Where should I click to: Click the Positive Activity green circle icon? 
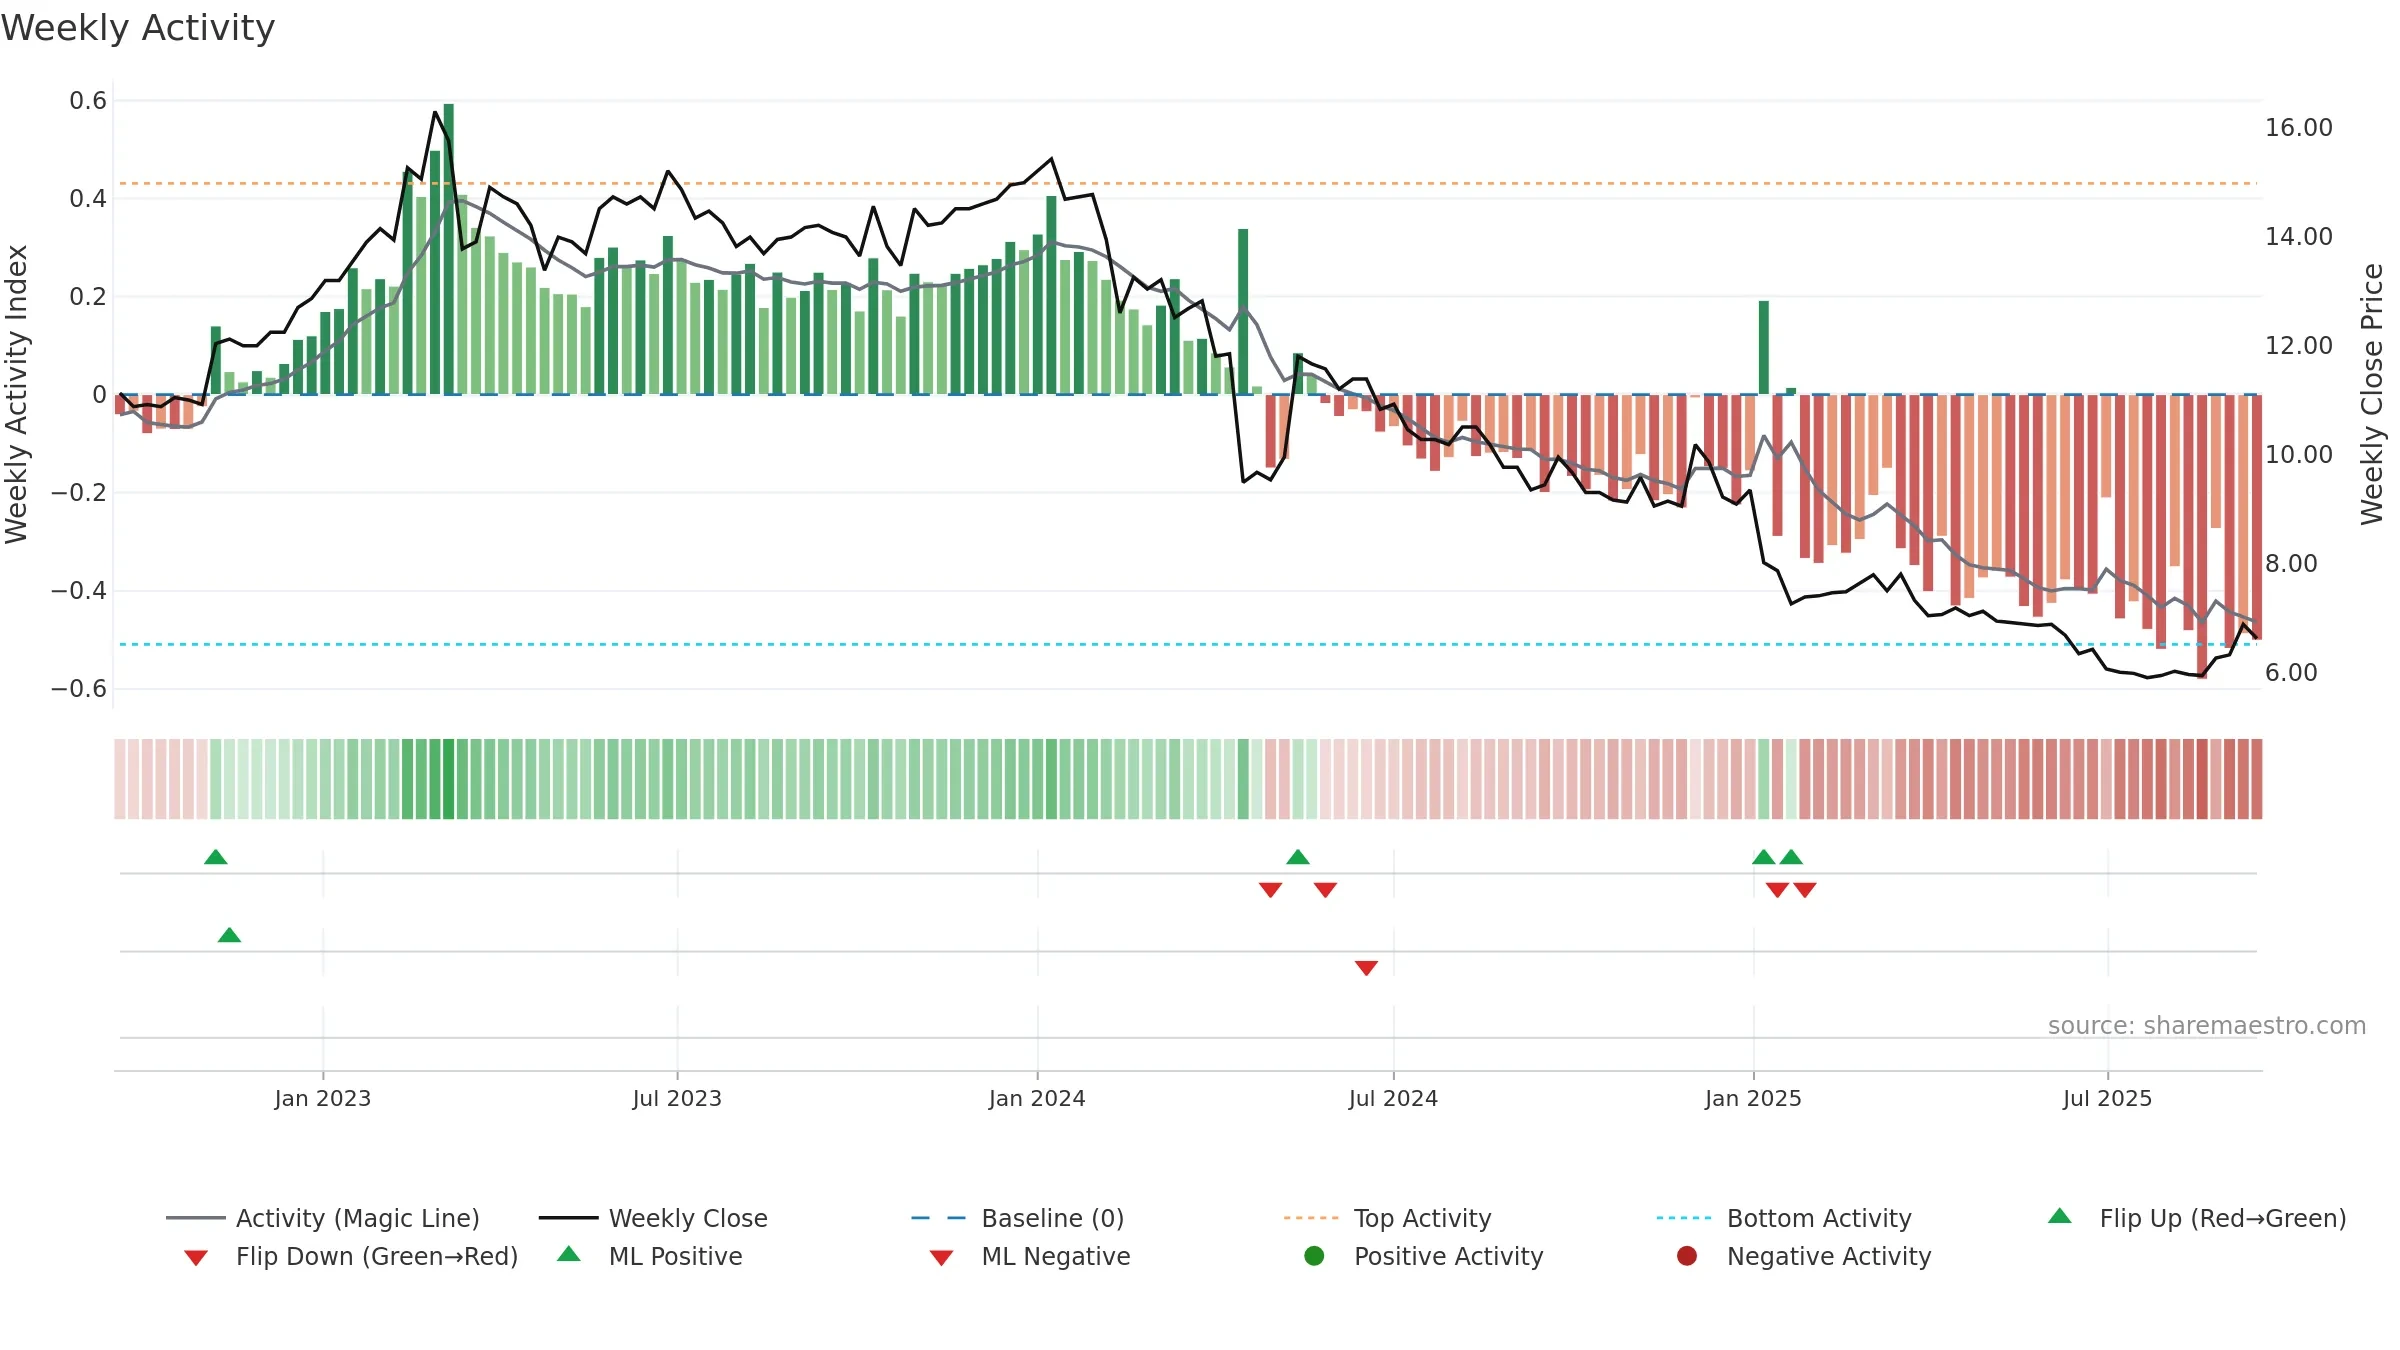coord(1314,1255)
